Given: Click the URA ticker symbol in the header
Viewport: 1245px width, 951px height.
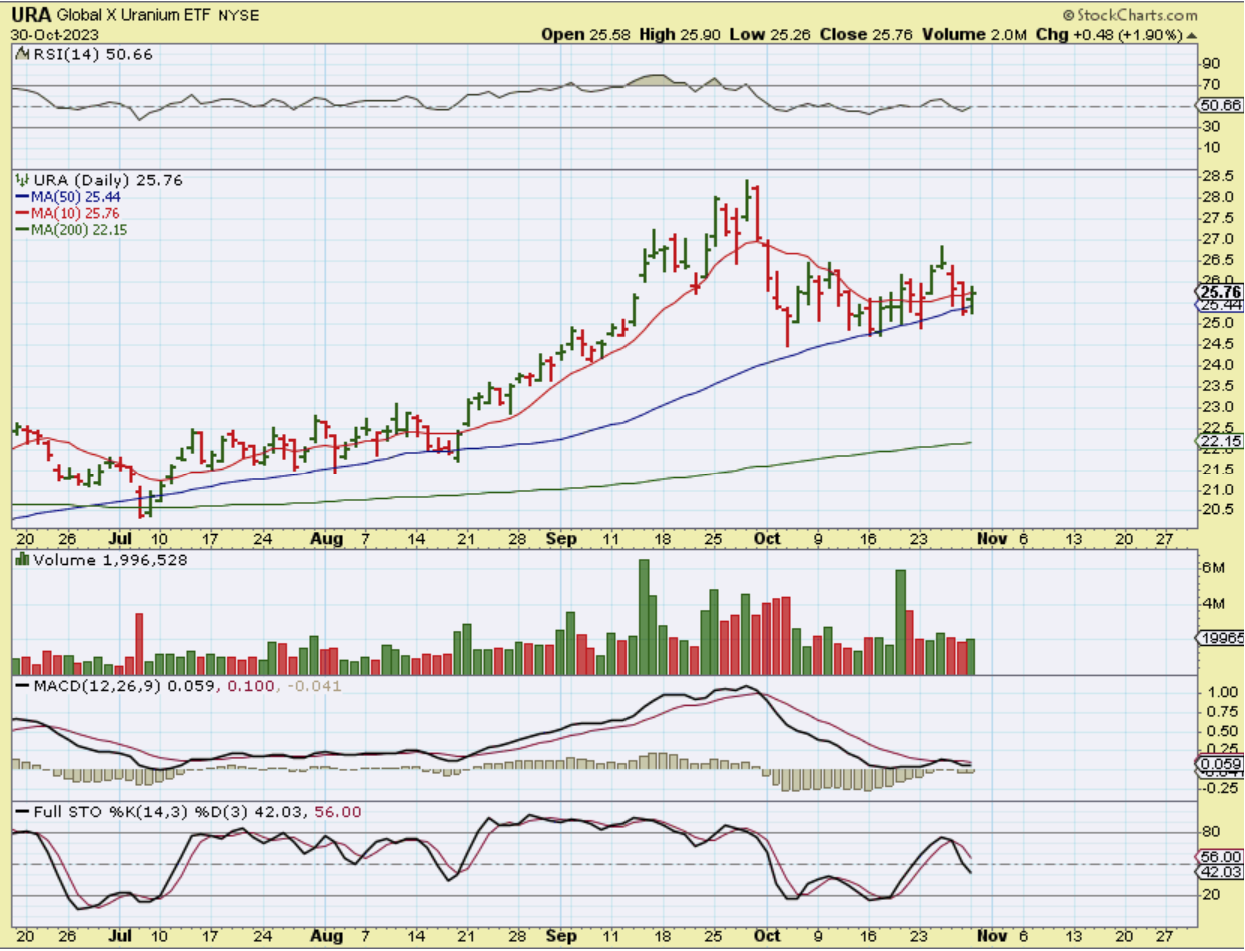Looking at the screenshot, I should coord(33,16).
